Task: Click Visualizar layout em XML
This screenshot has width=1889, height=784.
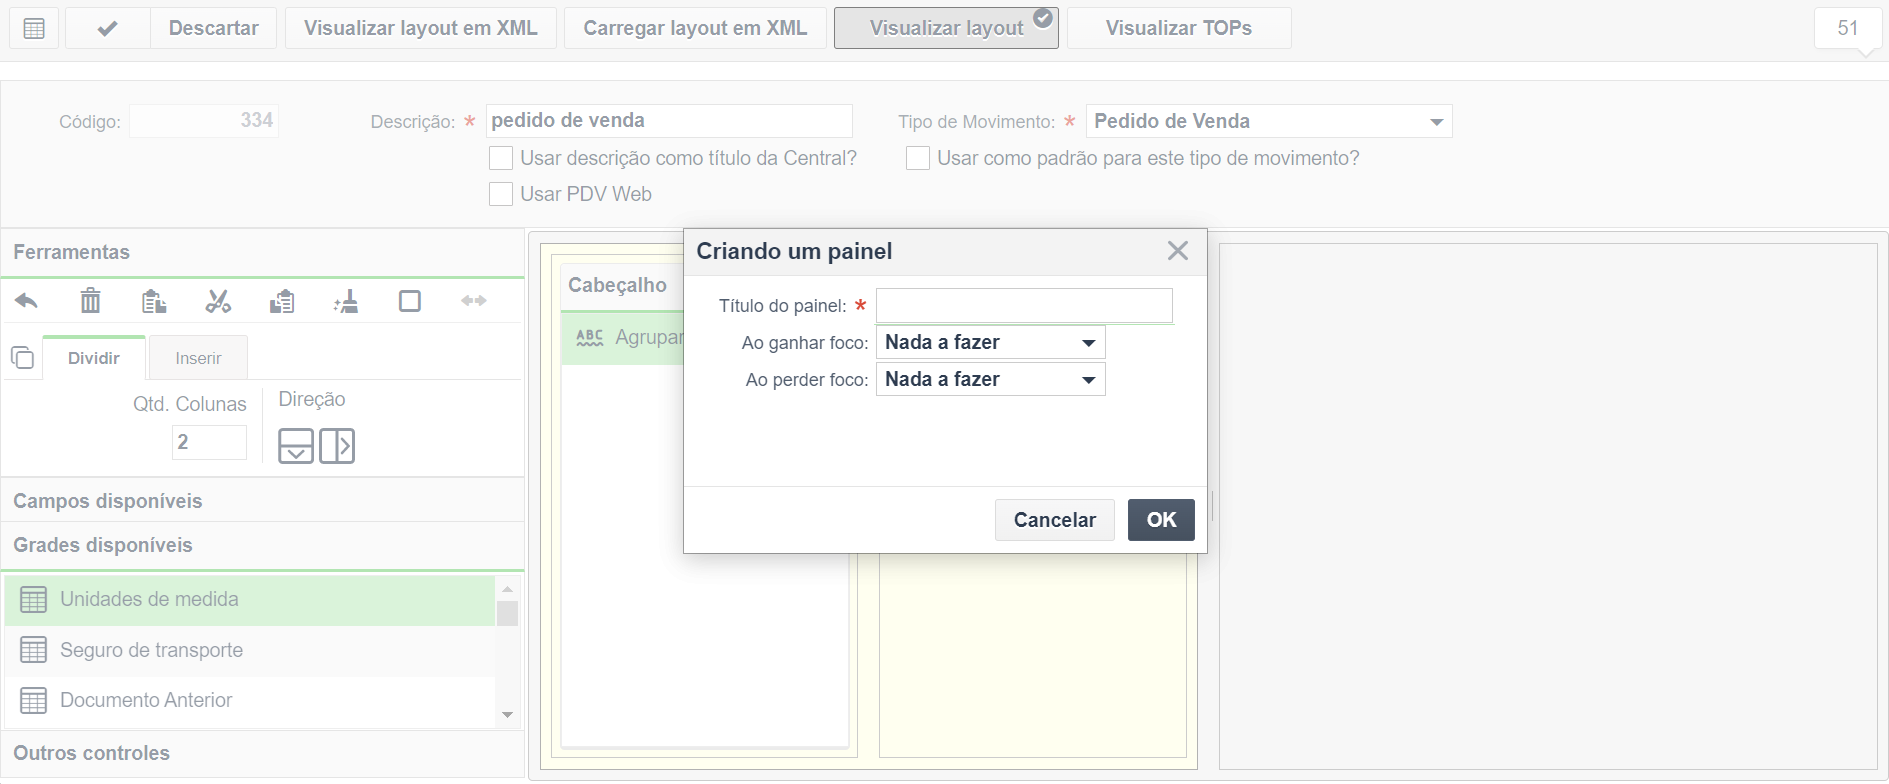Action: (421, 28)
